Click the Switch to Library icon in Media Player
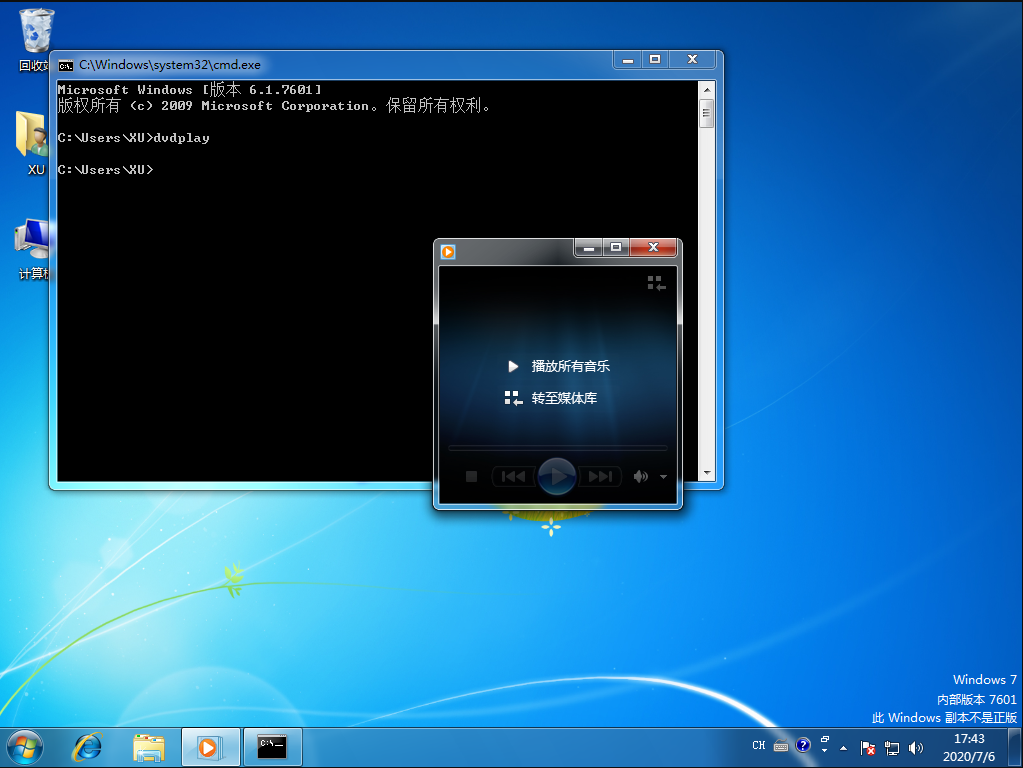The image size is (1023, 768). click(x=656, y=284)
